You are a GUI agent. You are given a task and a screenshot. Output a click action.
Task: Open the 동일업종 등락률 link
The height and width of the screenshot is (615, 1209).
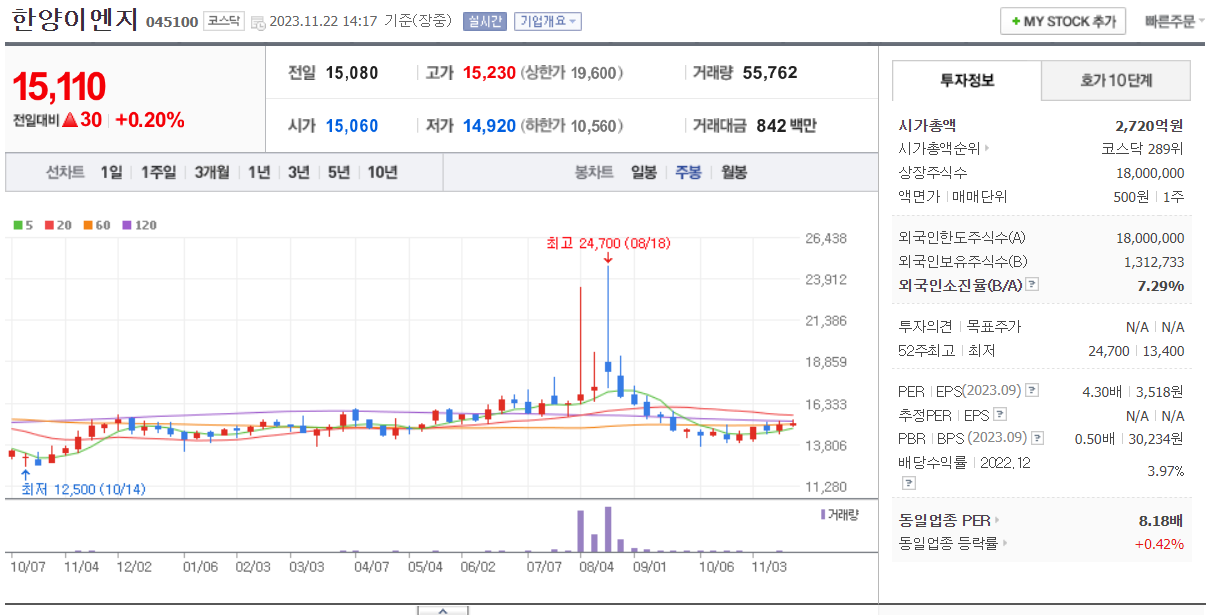click(x=953, y=544)
